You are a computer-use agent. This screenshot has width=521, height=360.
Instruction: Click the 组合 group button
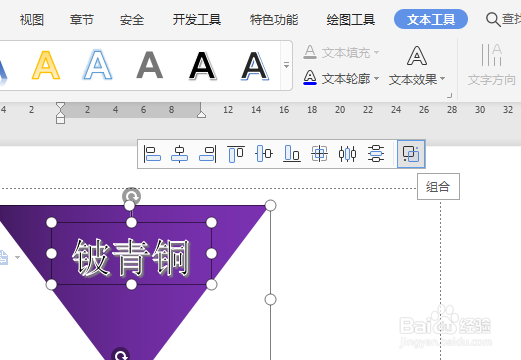click(x=411, y=154)
